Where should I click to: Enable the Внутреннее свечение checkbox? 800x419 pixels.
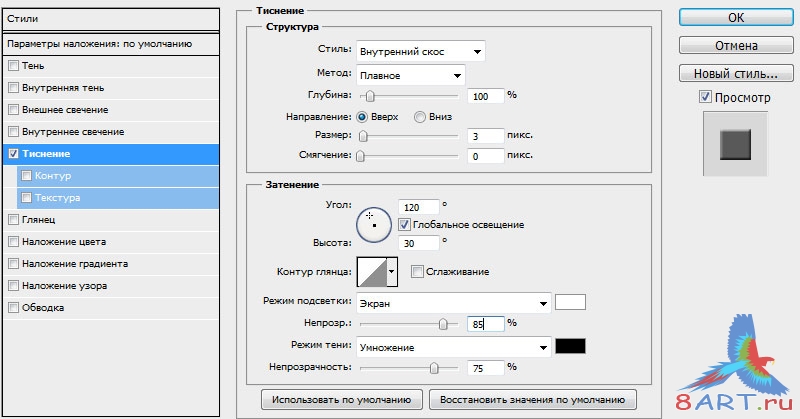pos(14,132)
